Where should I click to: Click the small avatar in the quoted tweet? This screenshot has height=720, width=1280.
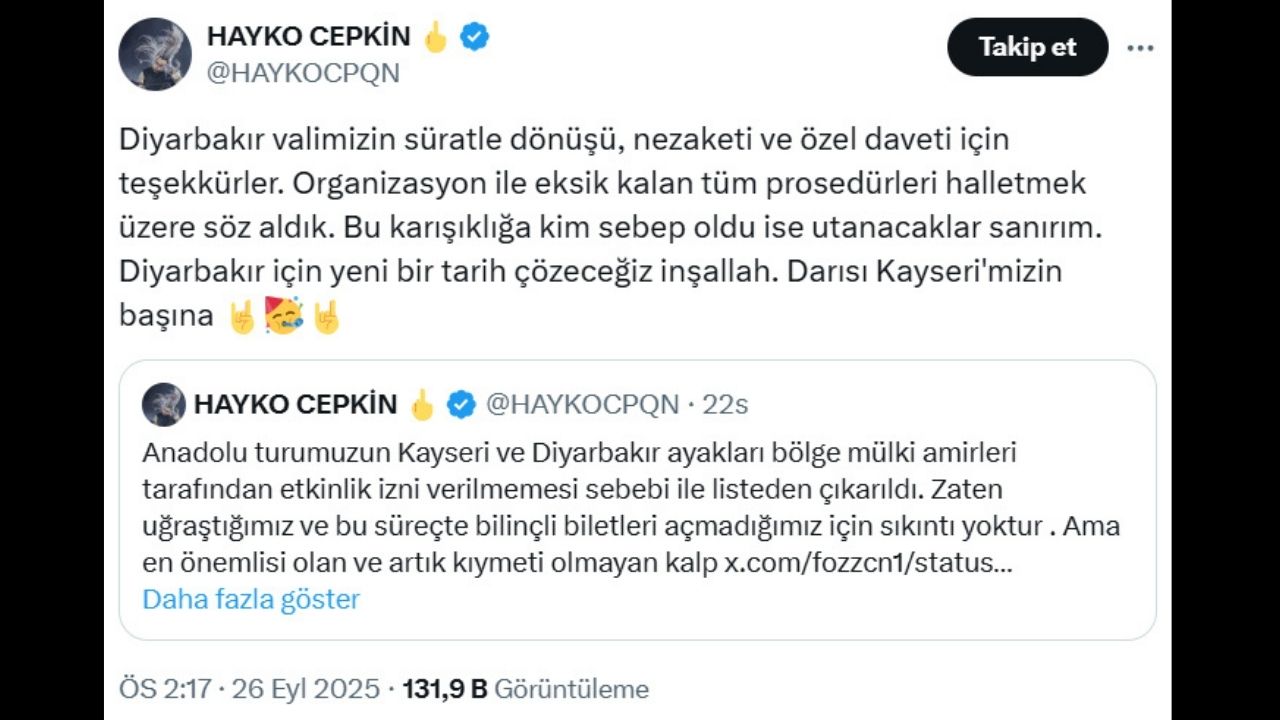164,404
